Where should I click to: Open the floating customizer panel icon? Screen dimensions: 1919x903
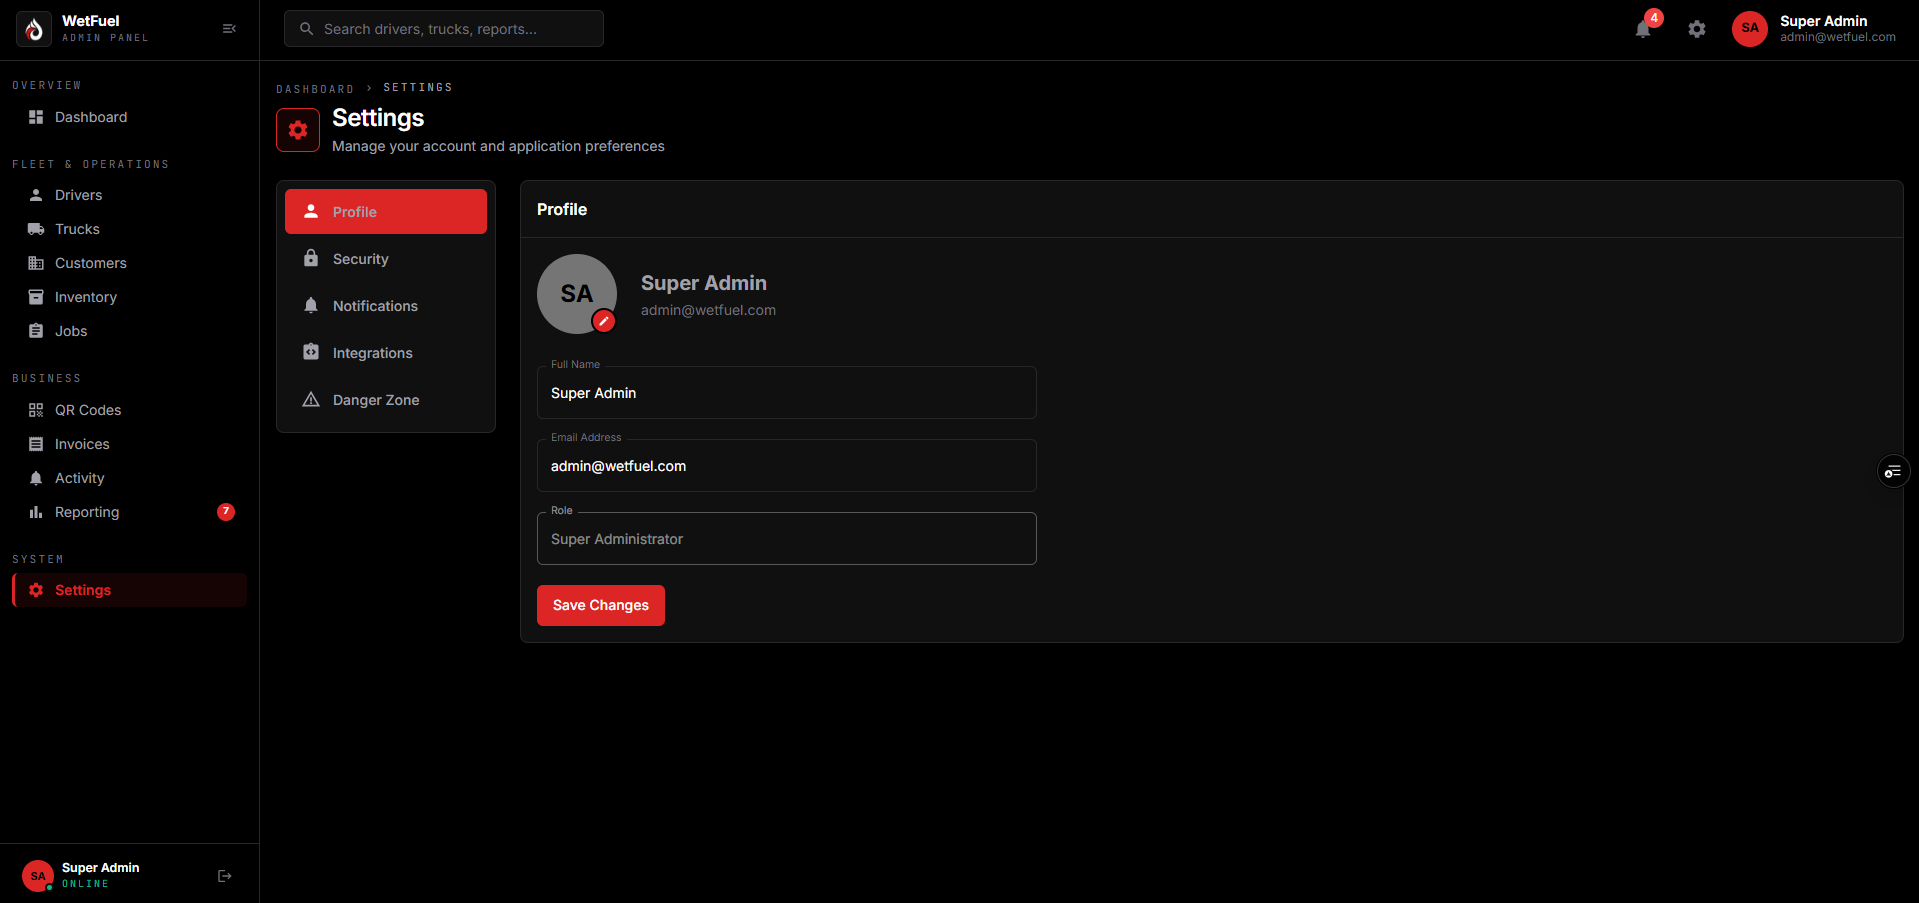click(x=1893, y=471)
